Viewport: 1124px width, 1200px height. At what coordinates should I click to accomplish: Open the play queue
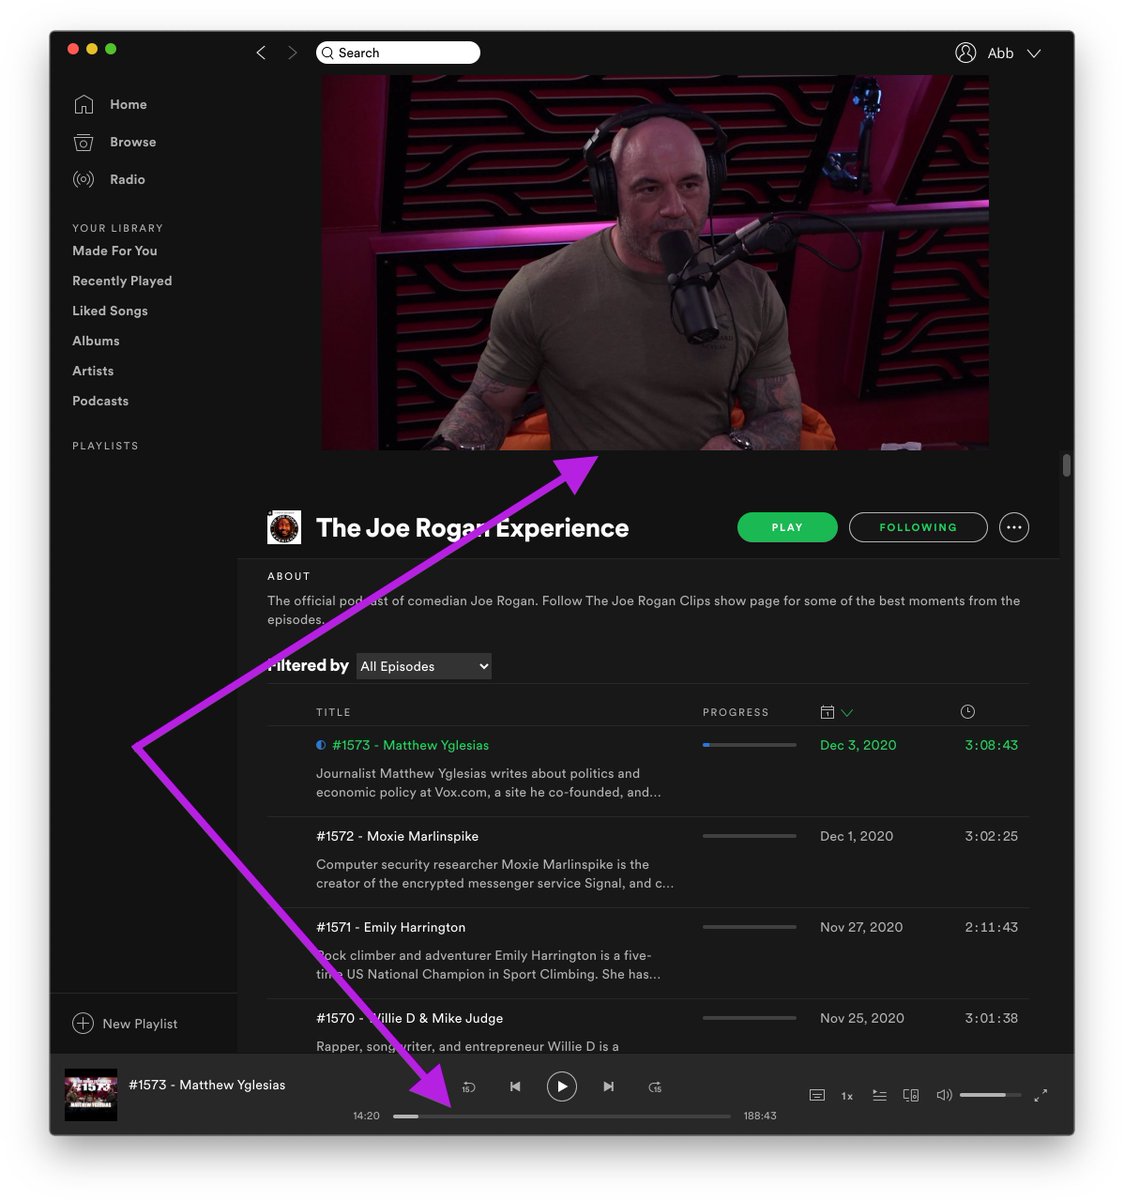(x=879, y=1095)
